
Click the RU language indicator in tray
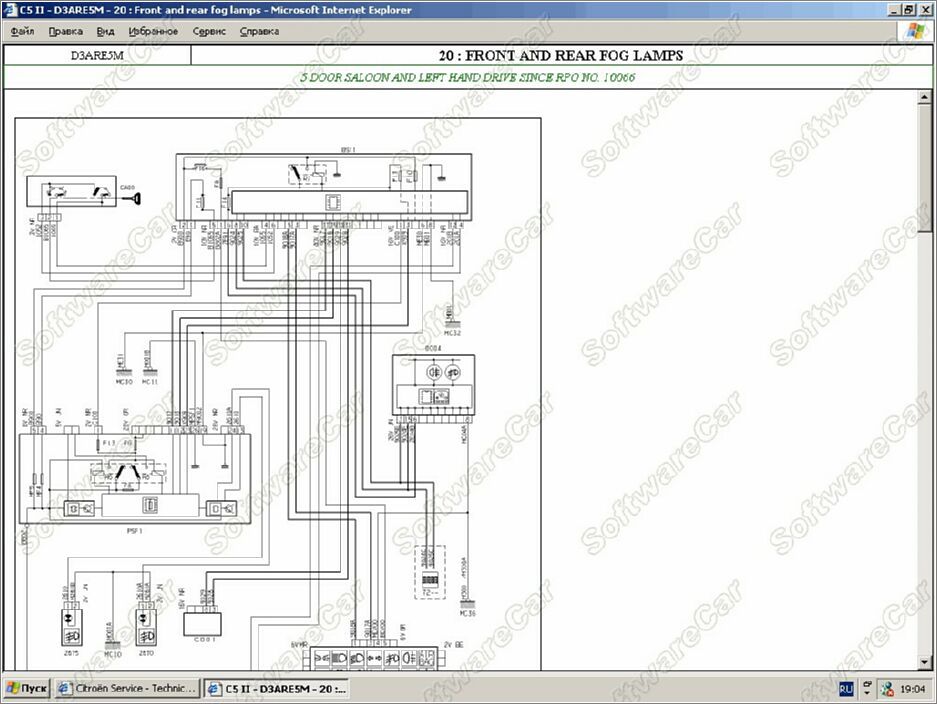click(846, 688)
